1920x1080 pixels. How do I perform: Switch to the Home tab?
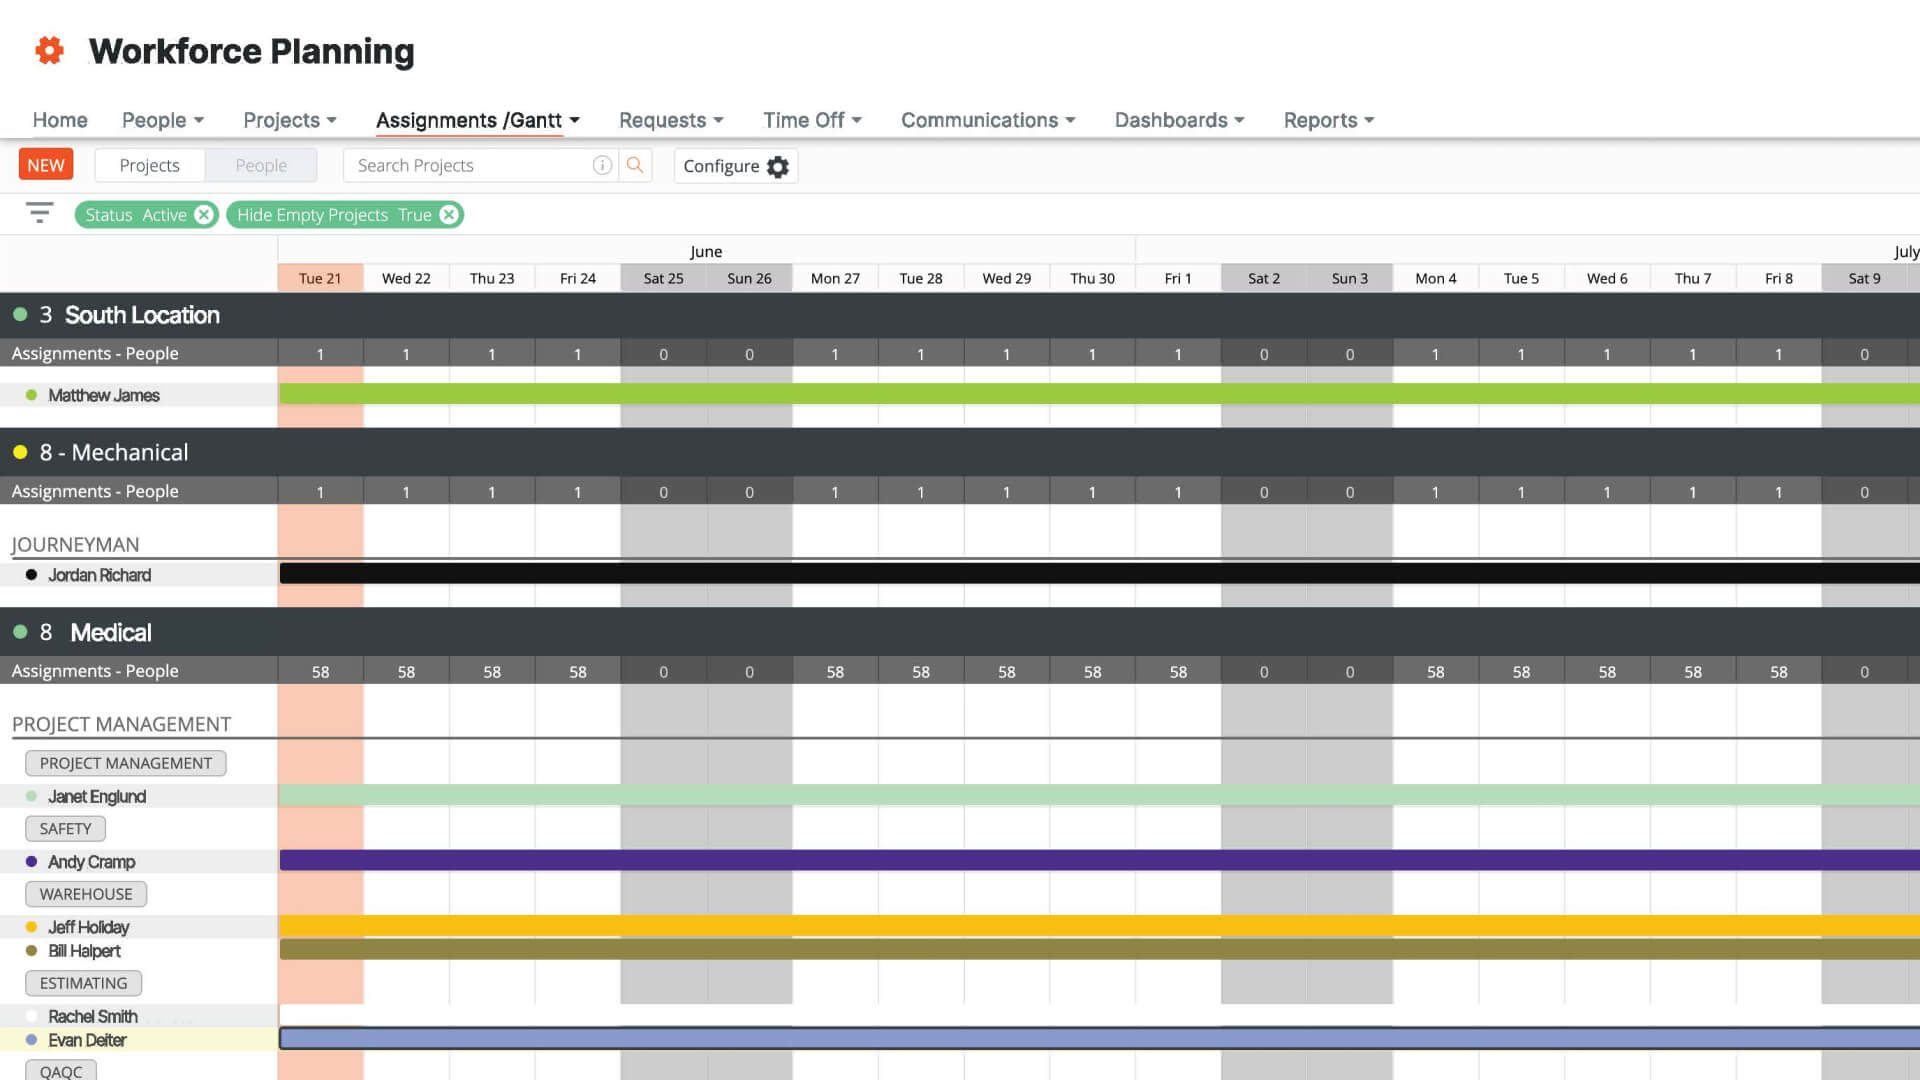(x=59, y=120)
